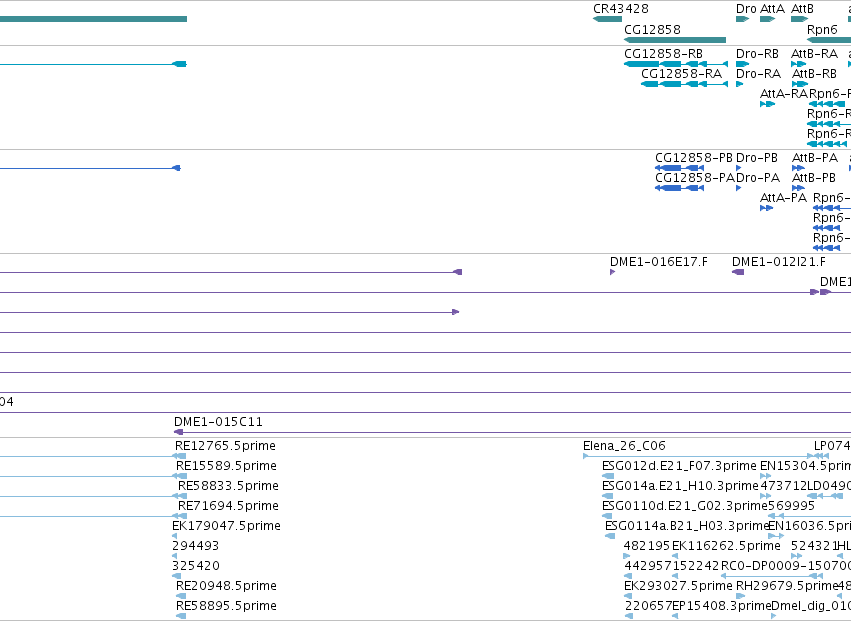Click the 325420 EST entry
Screen dimensions: 851x621
pyautogui.click(x=174, y=576)
